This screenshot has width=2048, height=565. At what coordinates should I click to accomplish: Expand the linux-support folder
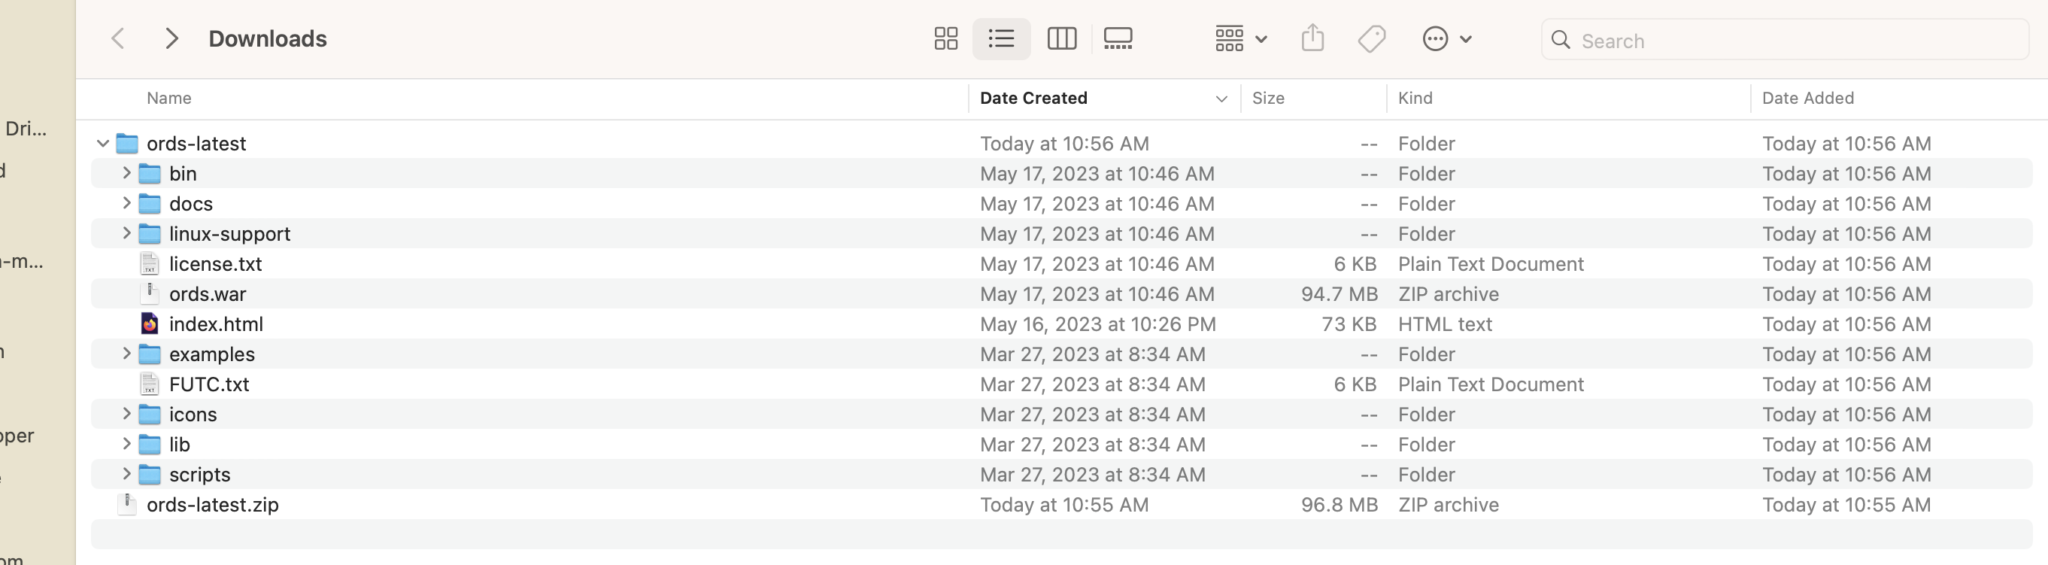click(126, 234)
